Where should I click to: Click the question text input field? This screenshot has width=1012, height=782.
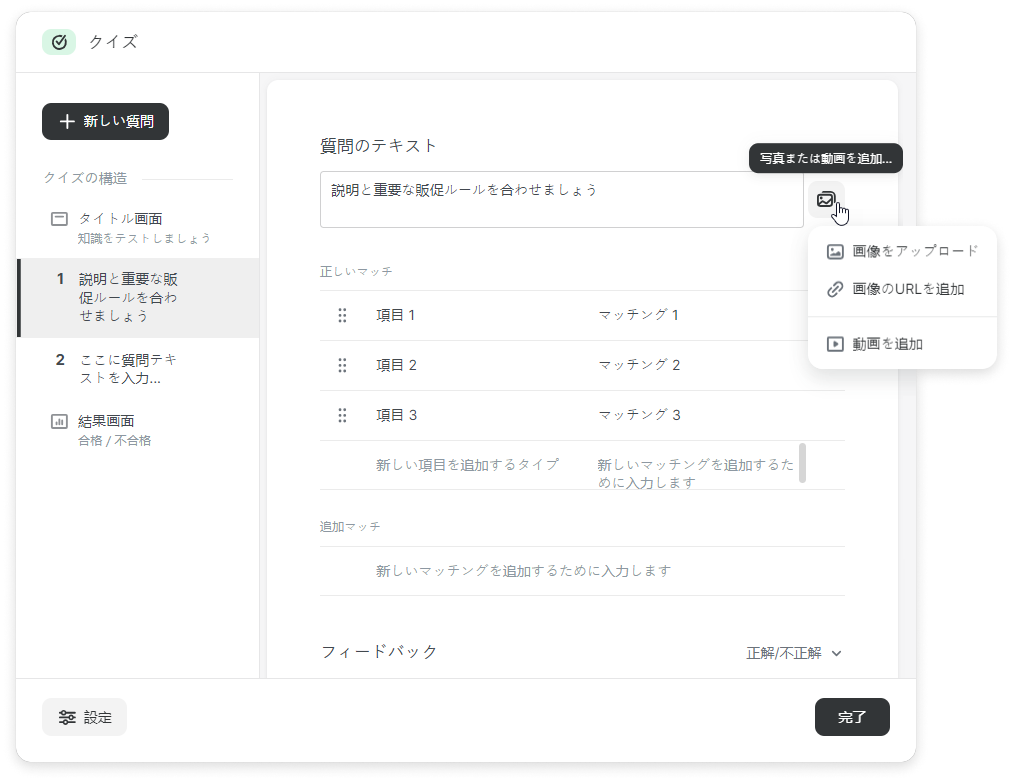tap(561, 200)
